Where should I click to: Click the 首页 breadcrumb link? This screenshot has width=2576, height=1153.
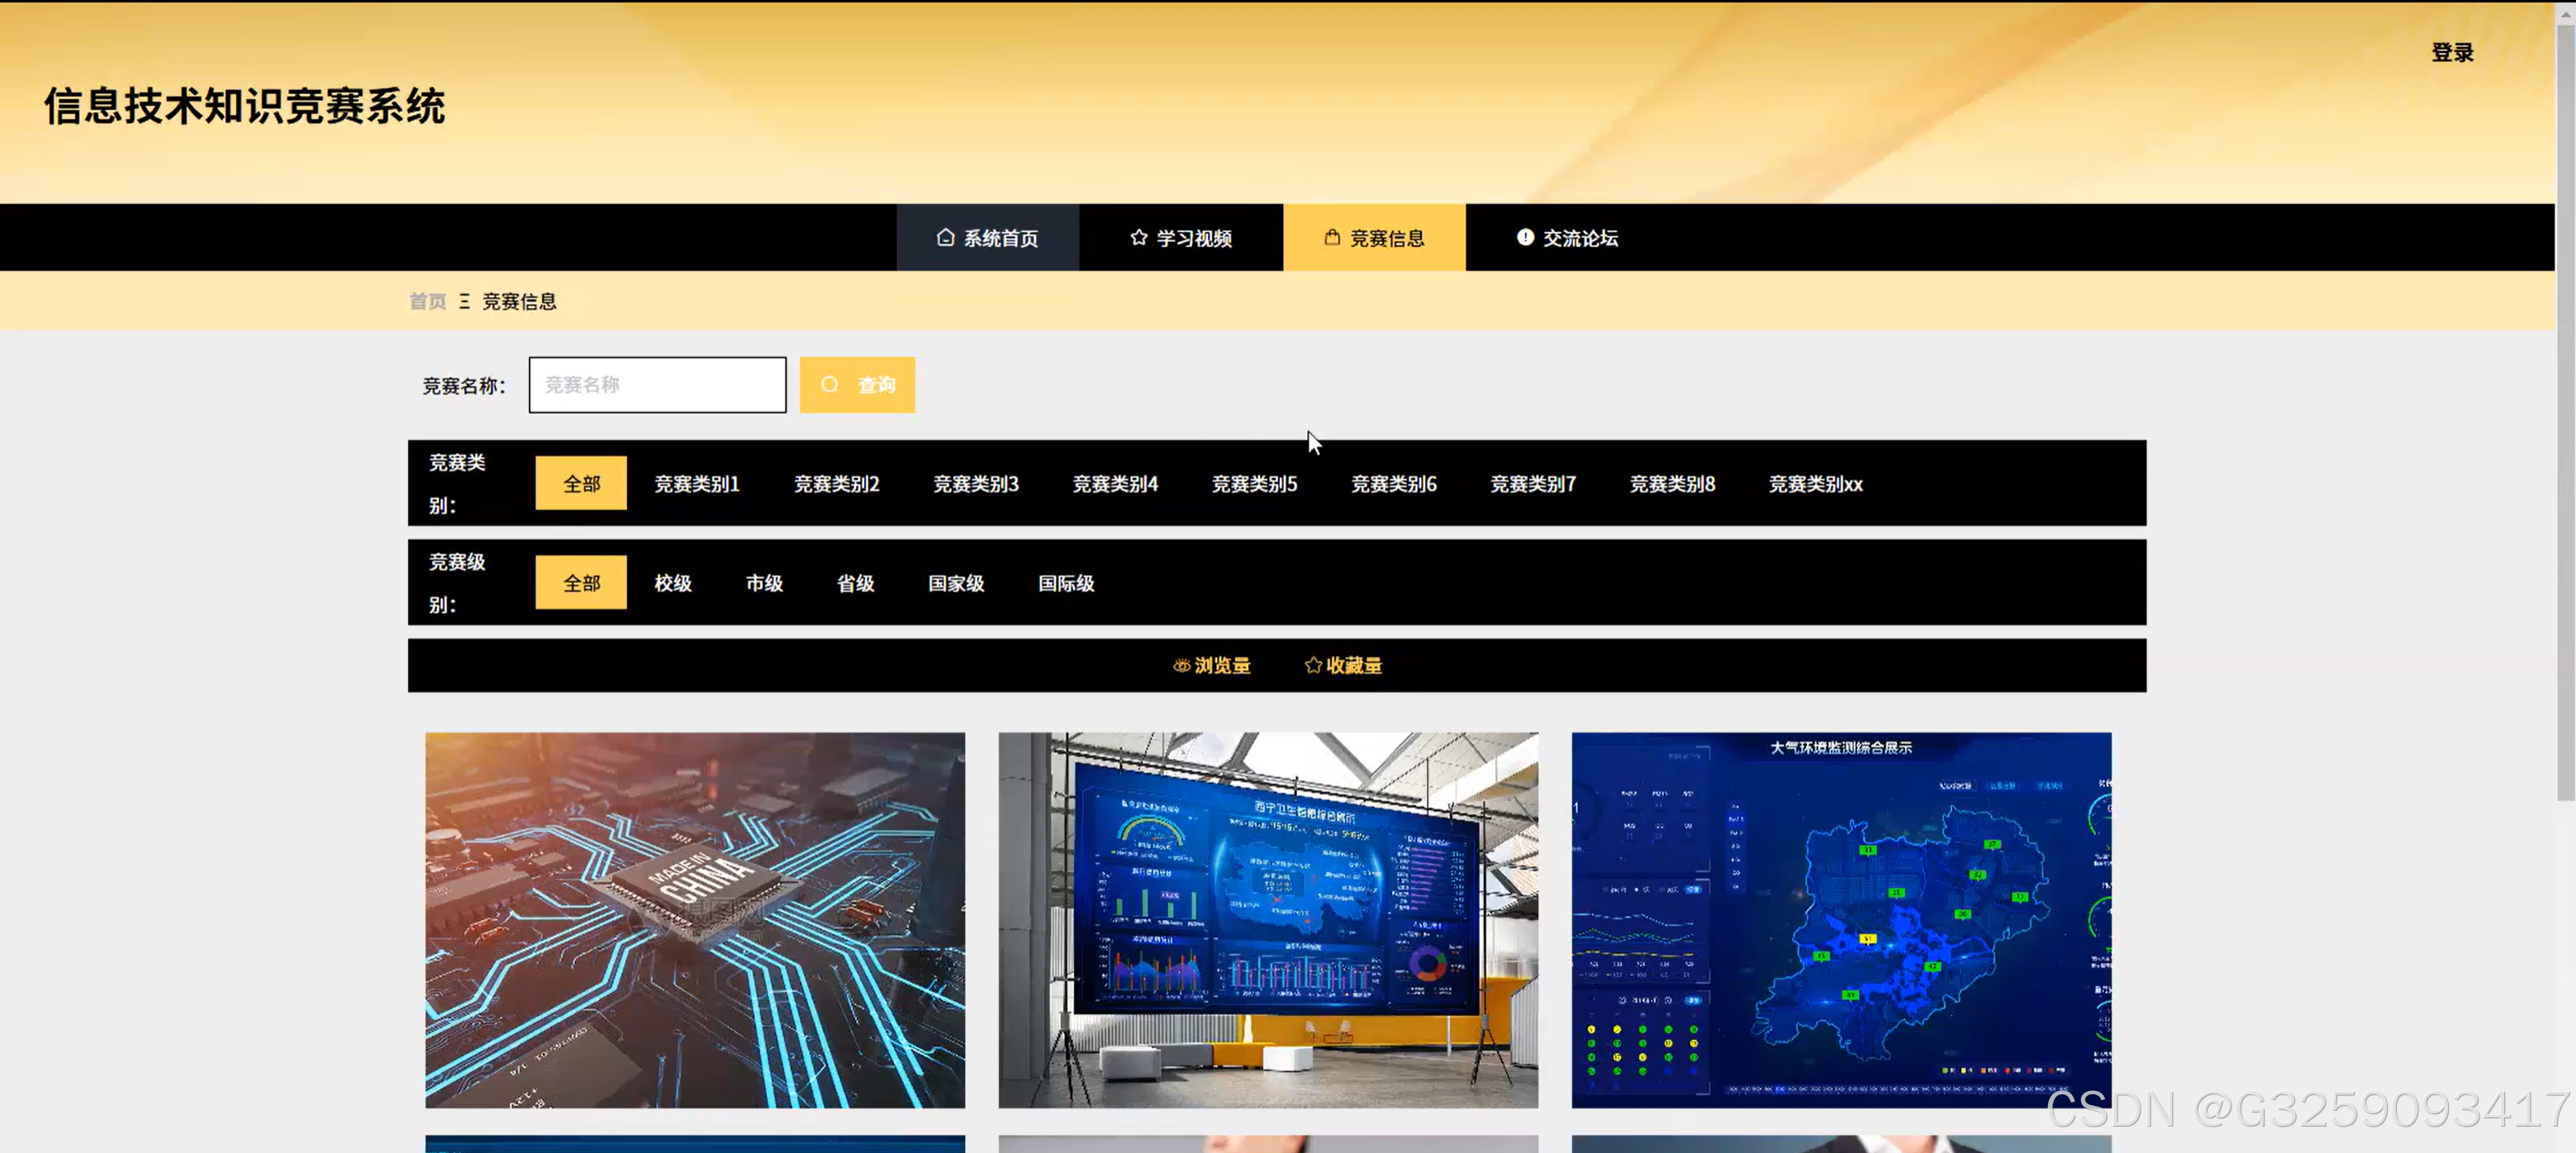pos(427,301)
